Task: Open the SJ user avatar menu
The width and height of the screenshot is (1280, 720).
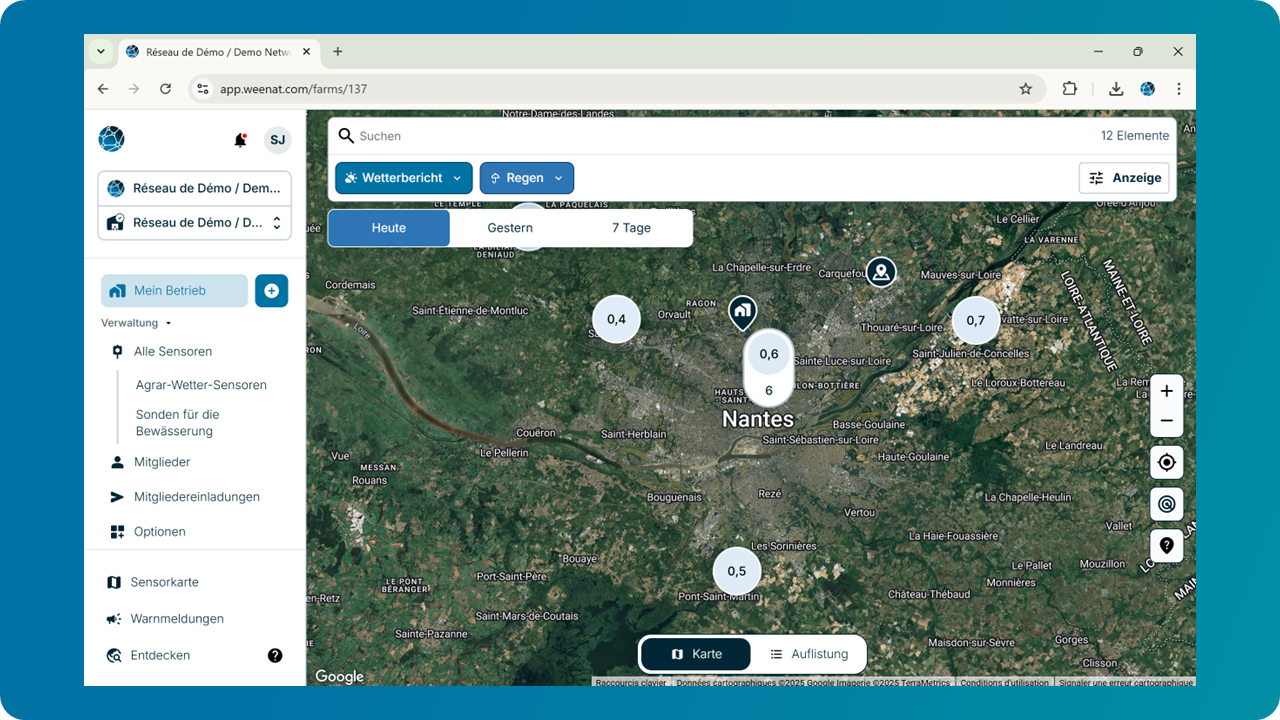Action: click(277, 140)
